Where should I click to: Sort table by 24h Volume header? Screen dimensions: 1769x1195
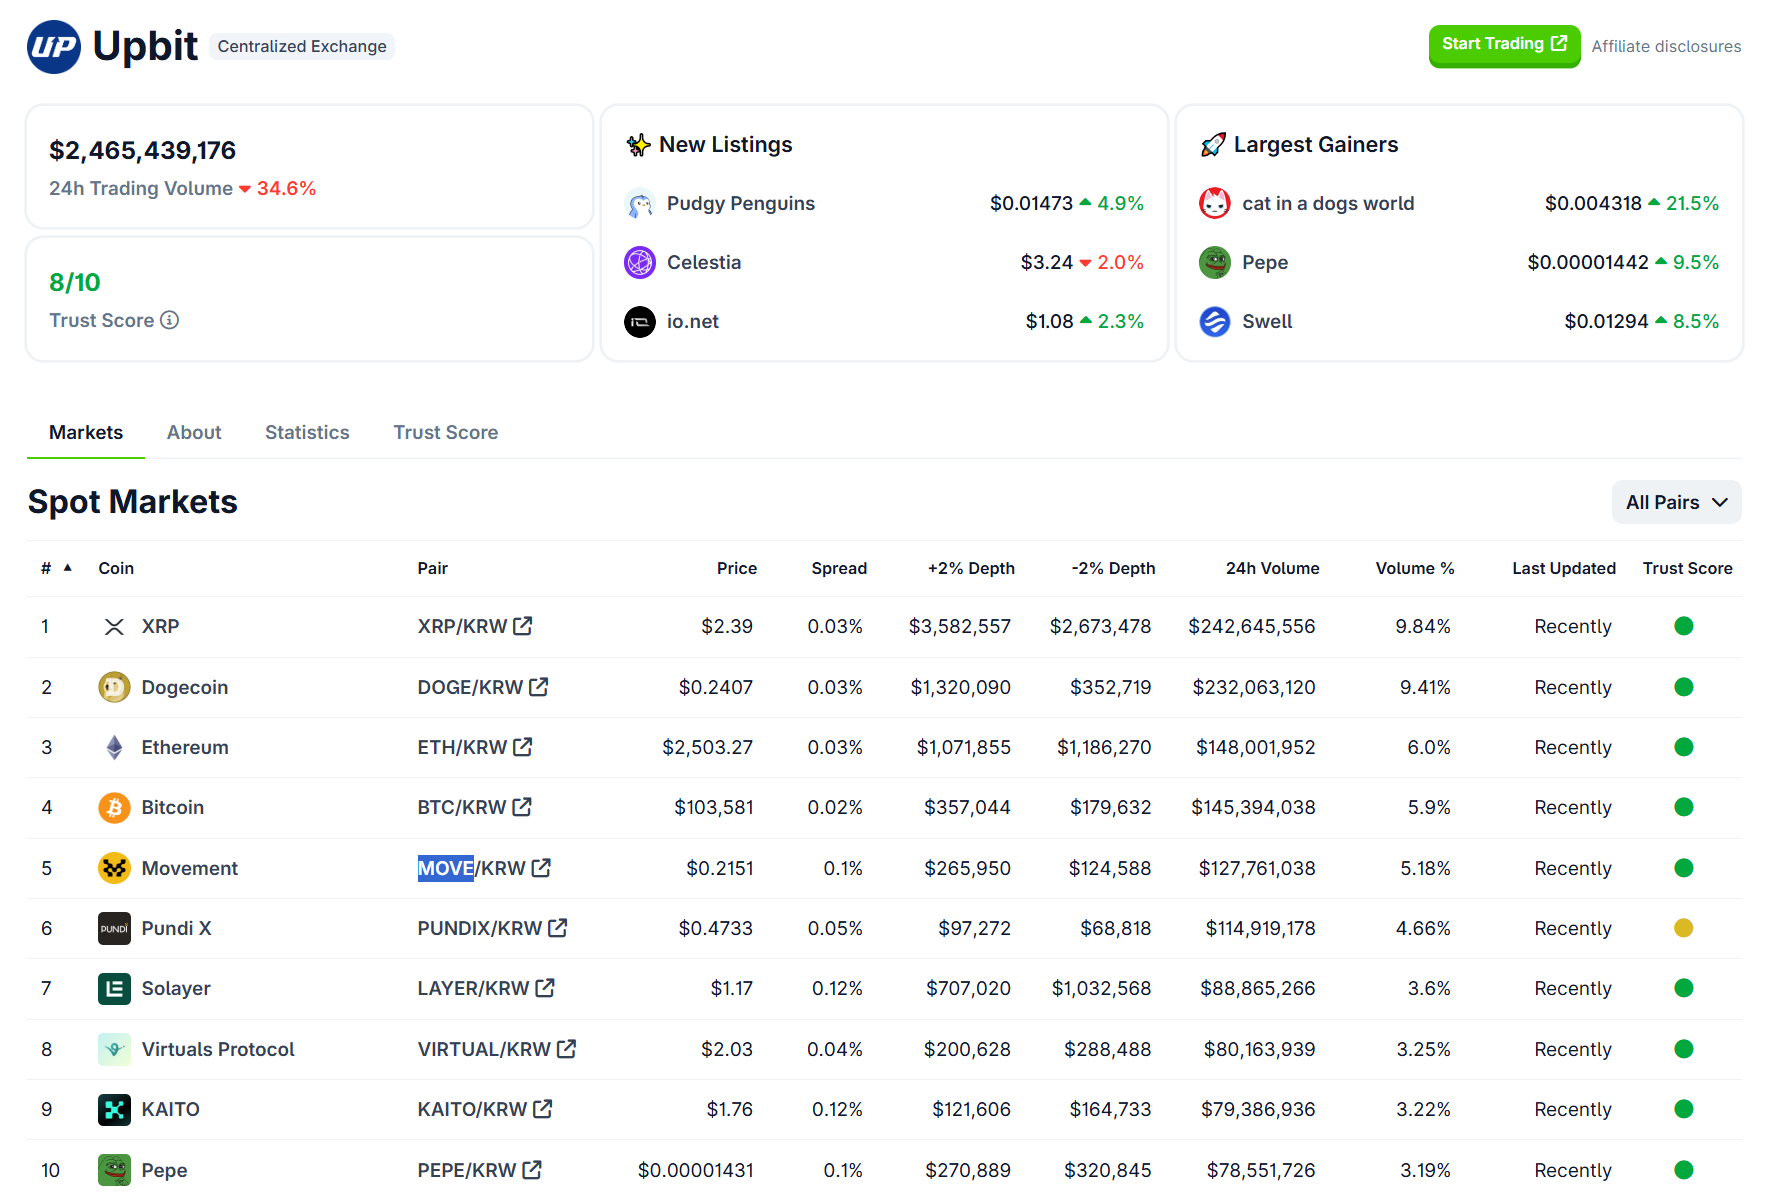(x=1273, y=569)
